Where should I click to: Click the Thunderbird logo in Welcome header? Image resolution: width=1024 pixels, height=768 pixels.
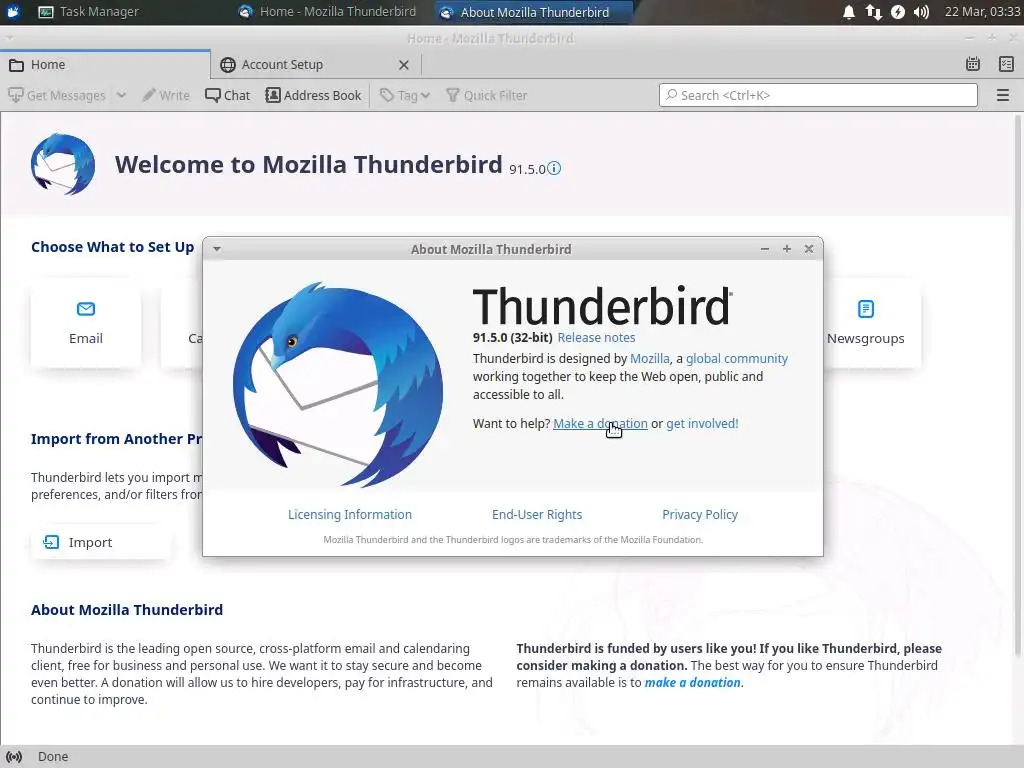(63, 165)
